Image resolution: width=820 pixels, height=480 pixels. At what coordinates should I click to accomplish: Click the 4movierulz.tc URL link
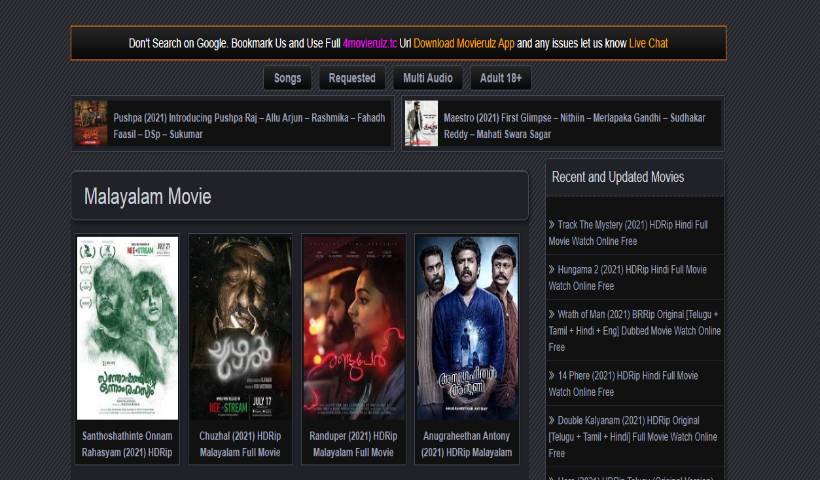[x=370, y=43]
